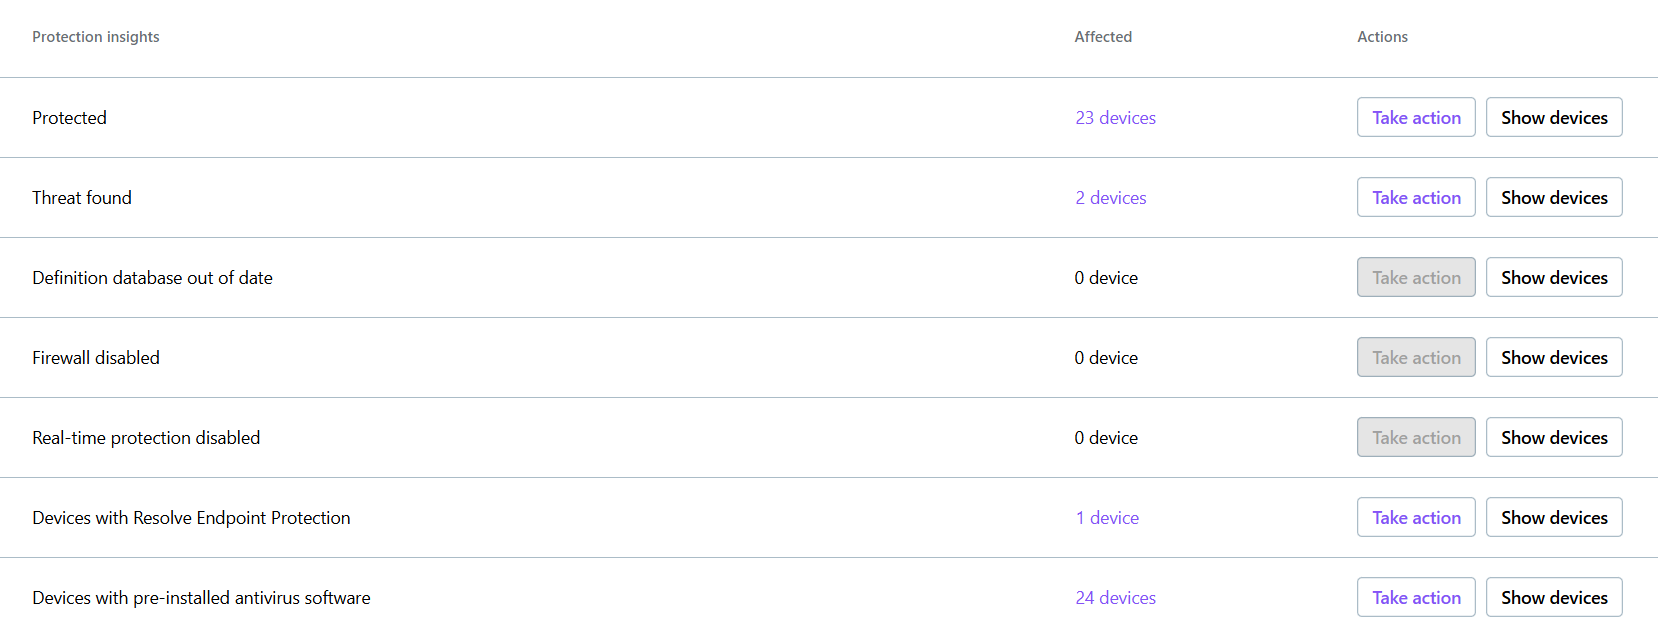Open the 23 devices link
Image resolution: width=1658 pixels, height=634 pixels.
pyautogui.click(x=1115, y=118)
